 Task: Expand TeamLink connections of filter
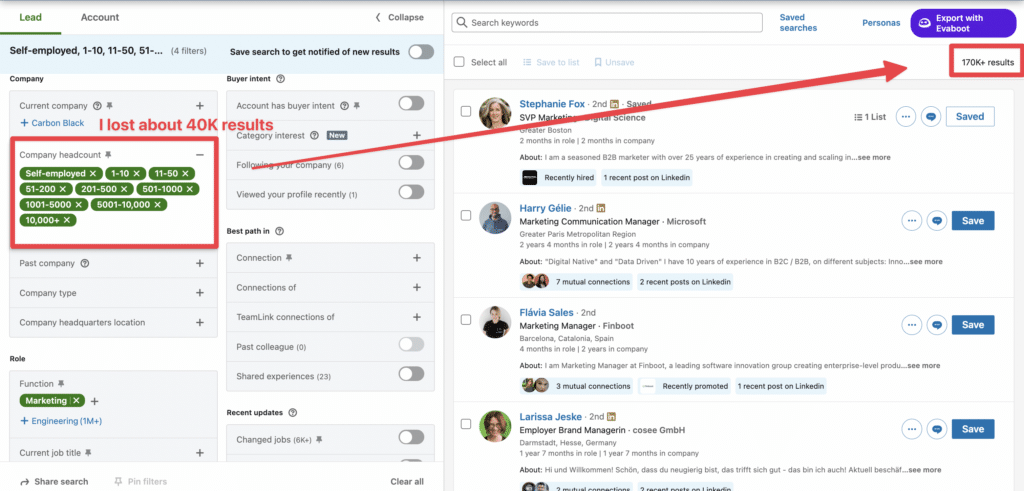417,317
